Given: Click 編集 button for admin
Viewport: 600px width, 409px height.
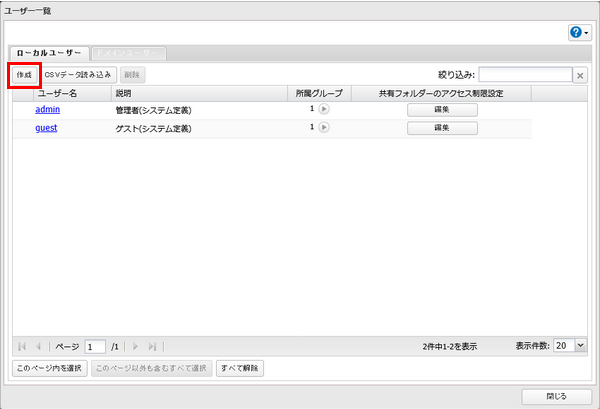Looking at the screenshot, I should 442,110.
